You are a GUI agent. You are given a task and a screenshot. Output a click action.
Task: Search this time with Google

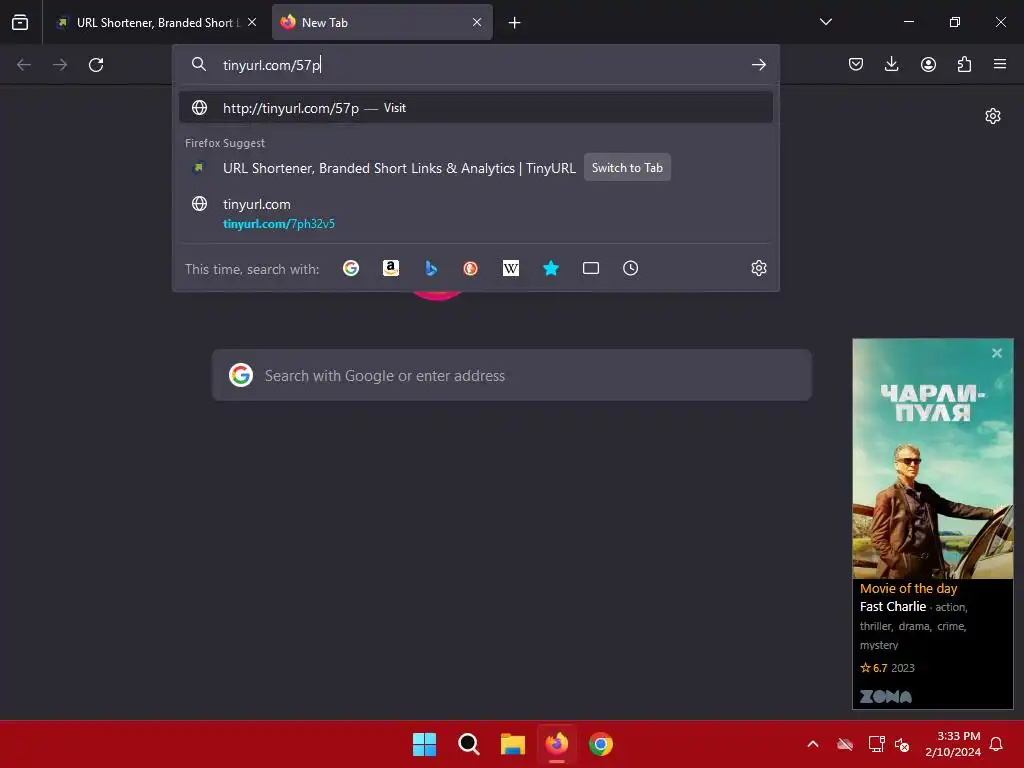pyautogui.click(x=351, y=268)
